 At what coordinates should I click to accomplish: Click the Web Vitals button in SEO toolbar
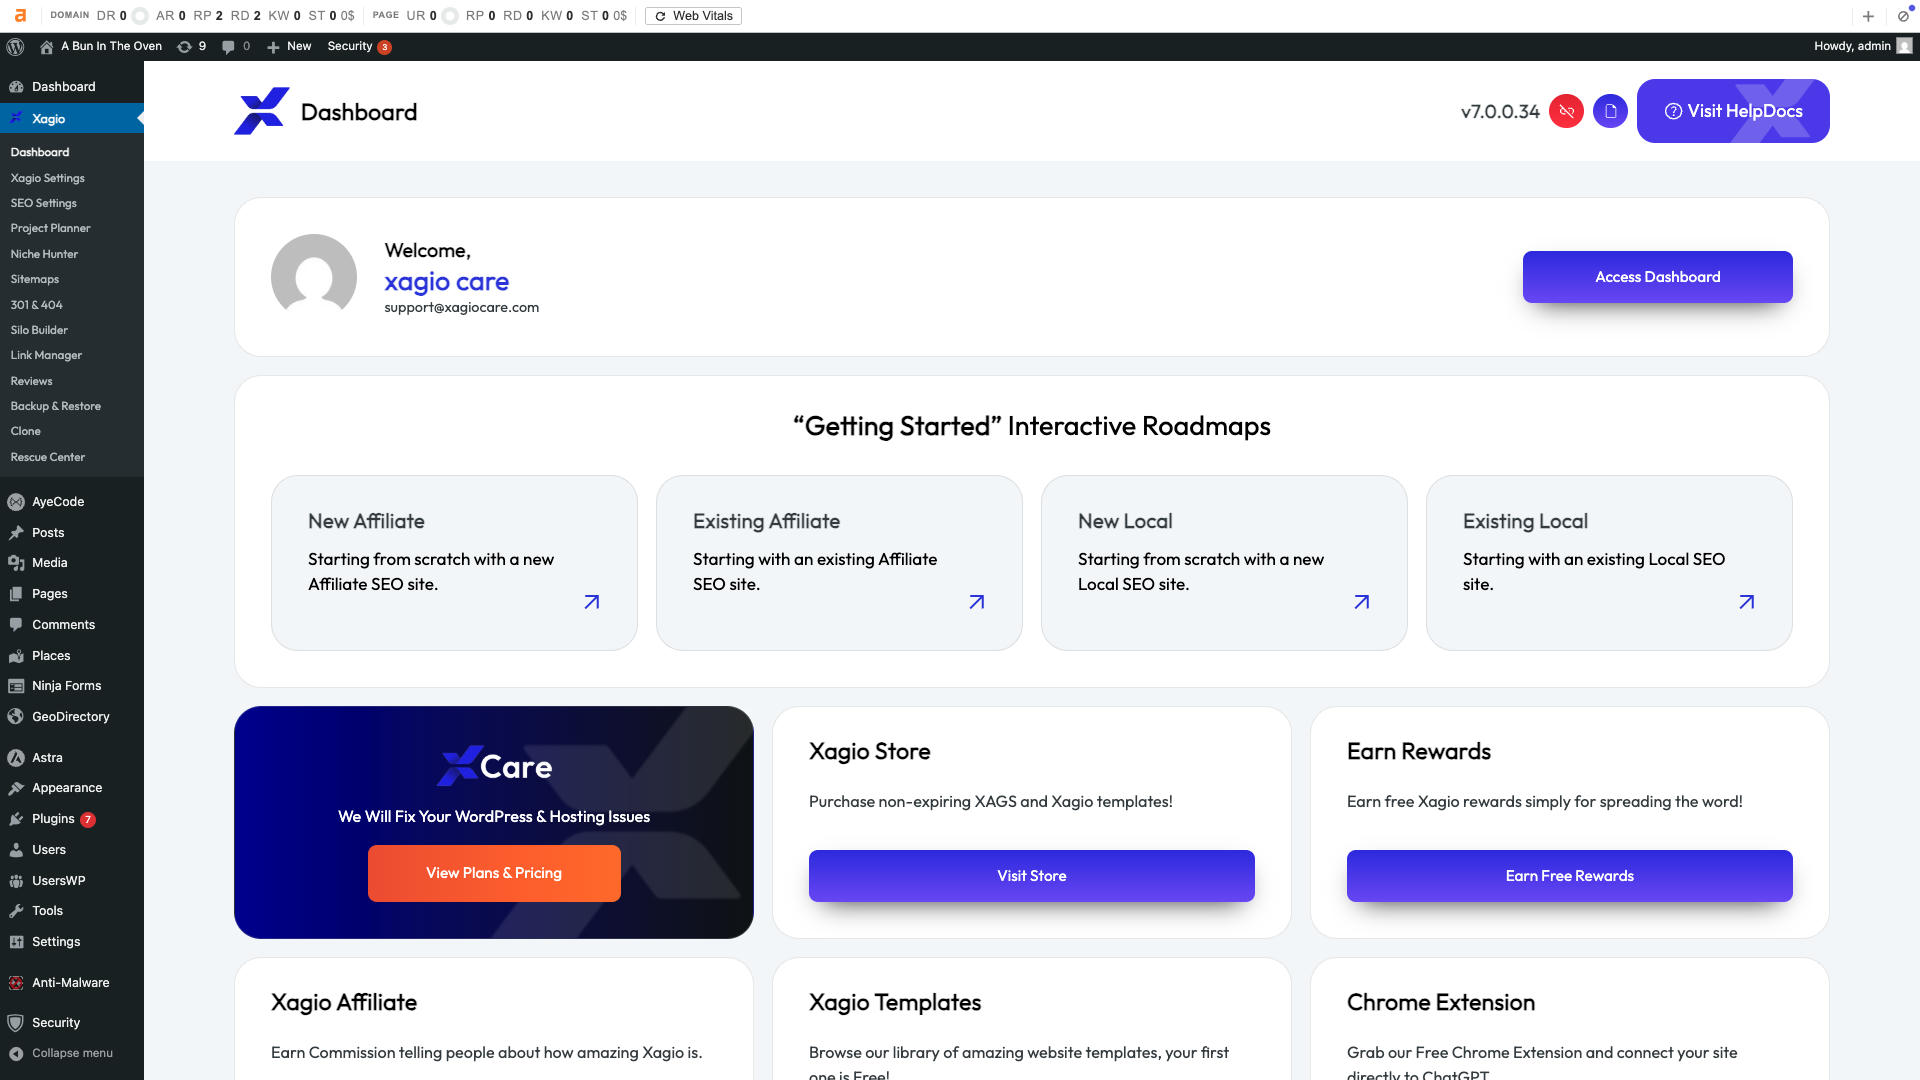click(693, 16)
